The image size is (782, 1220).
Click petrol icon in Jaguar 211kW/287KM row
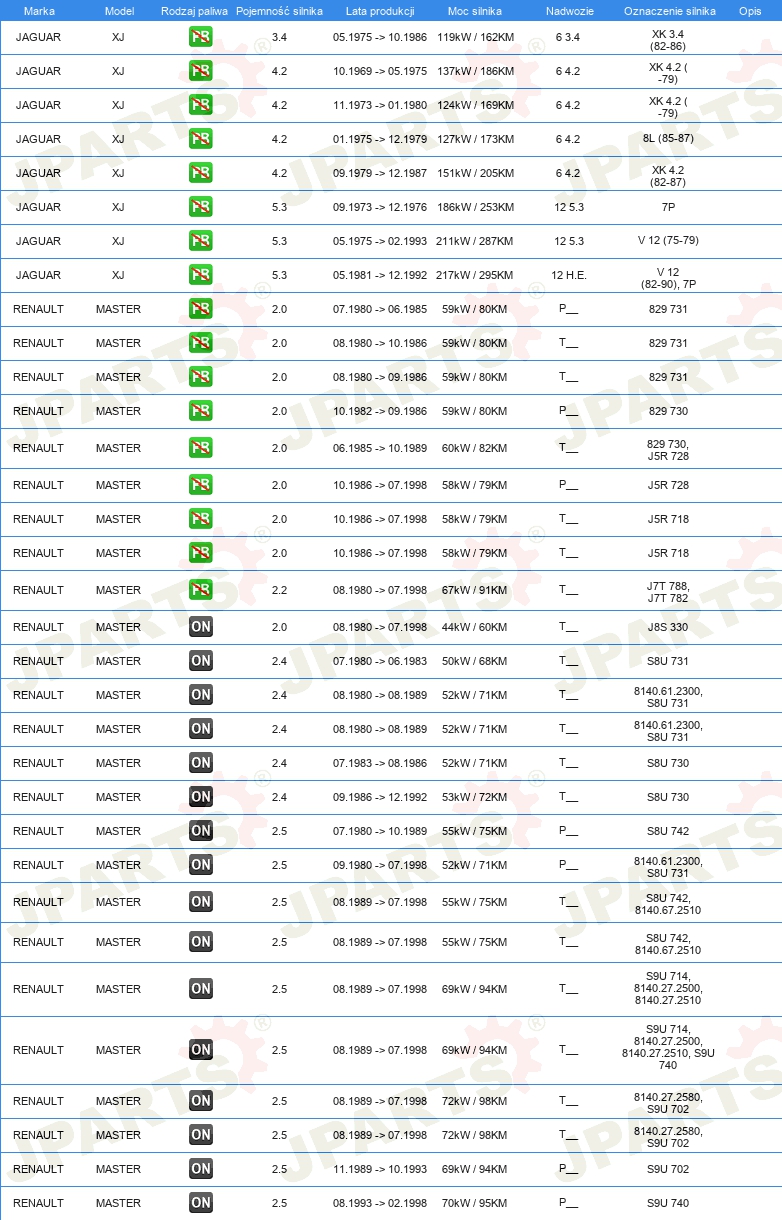(x=201, y=241)
